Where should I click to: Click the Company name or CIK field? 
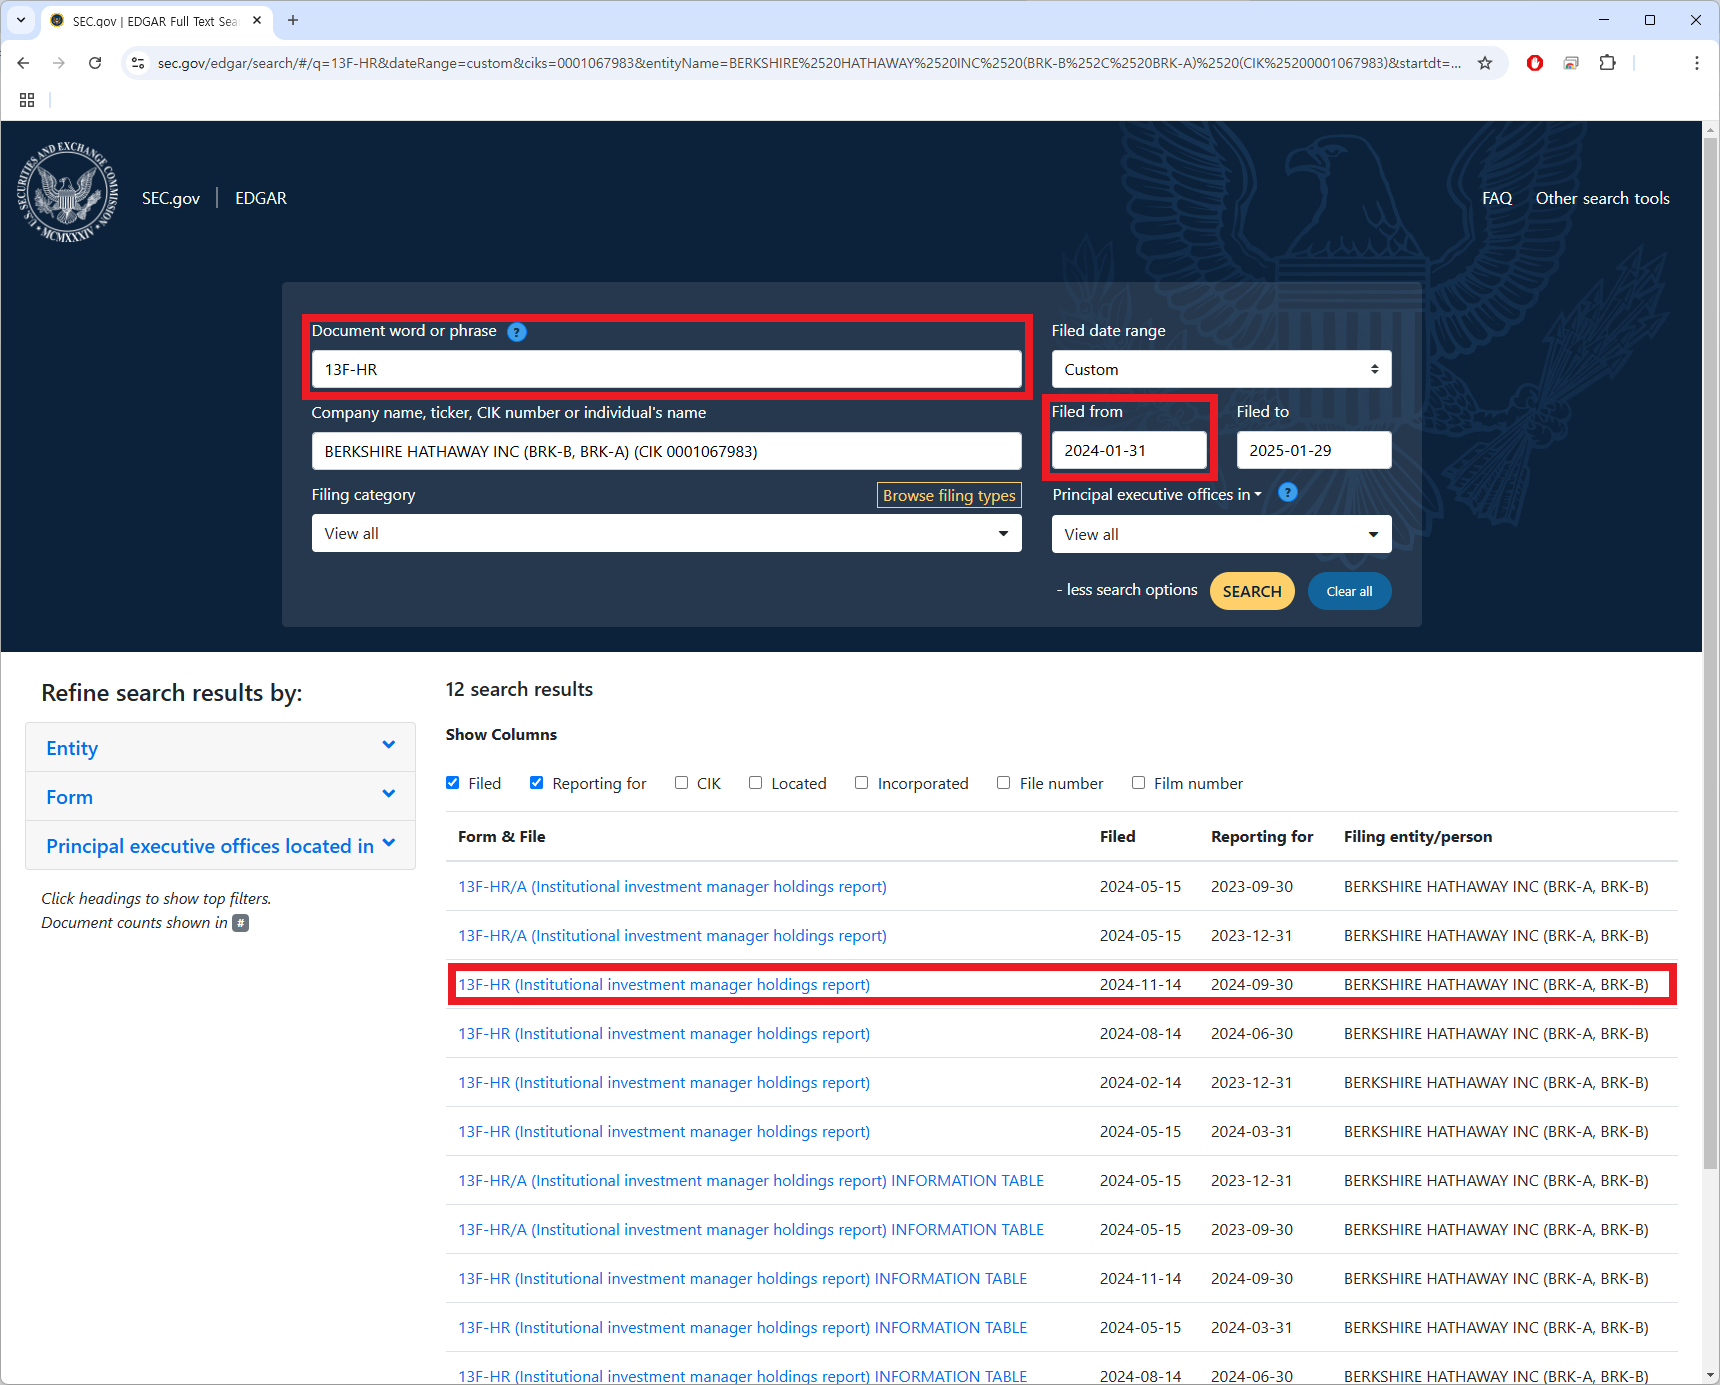666,451
